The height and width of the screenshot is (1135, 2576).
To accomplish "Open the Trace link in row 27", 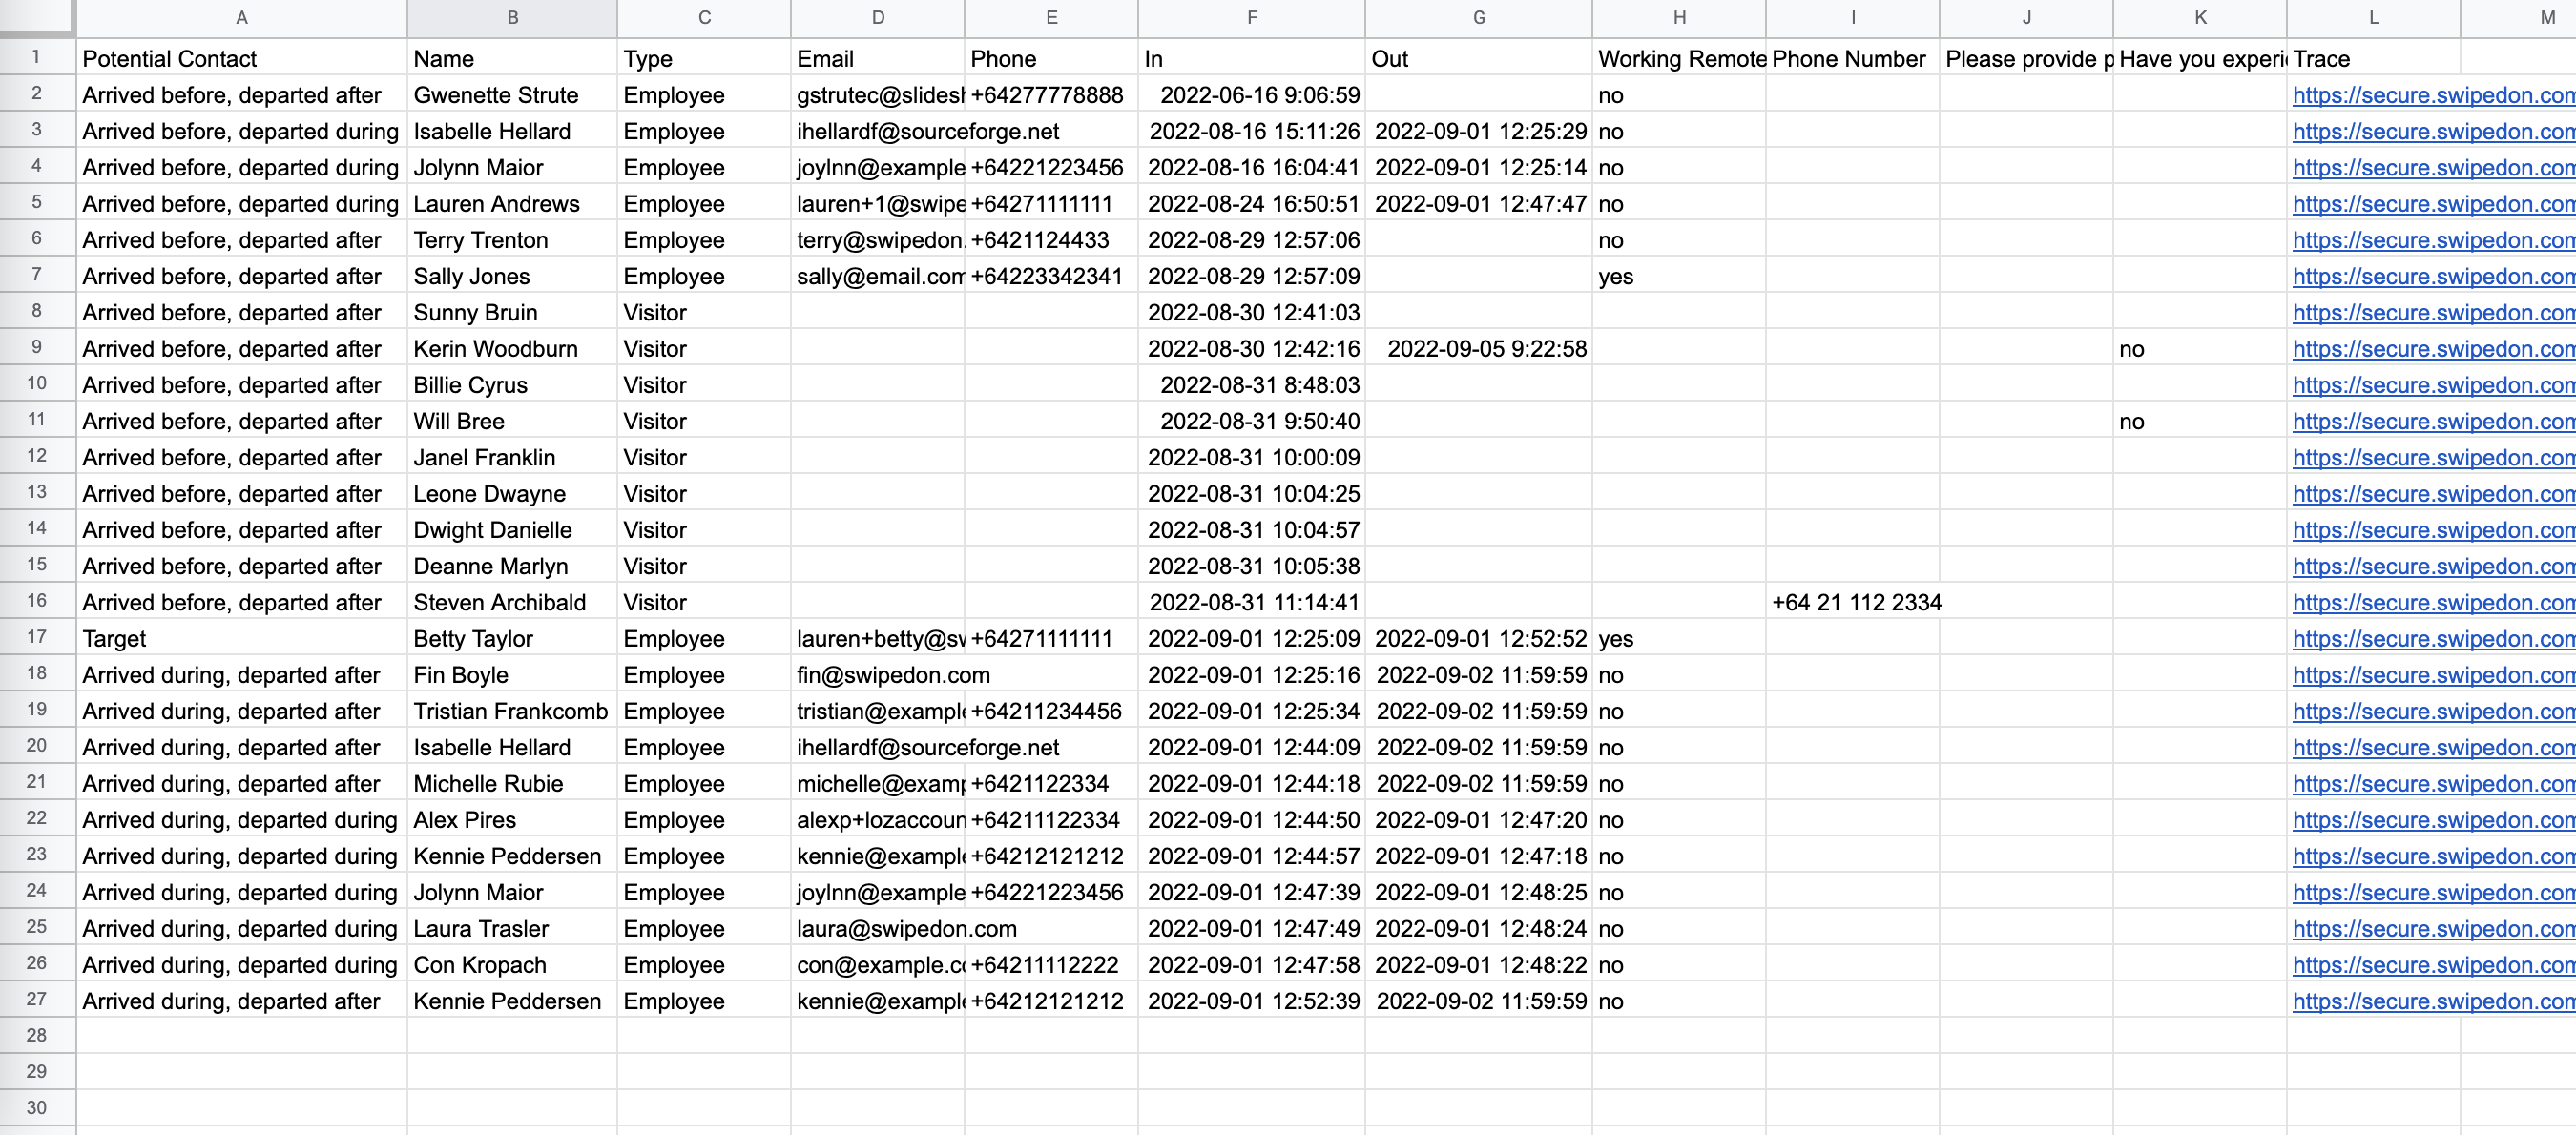I will [2433, 1001].
